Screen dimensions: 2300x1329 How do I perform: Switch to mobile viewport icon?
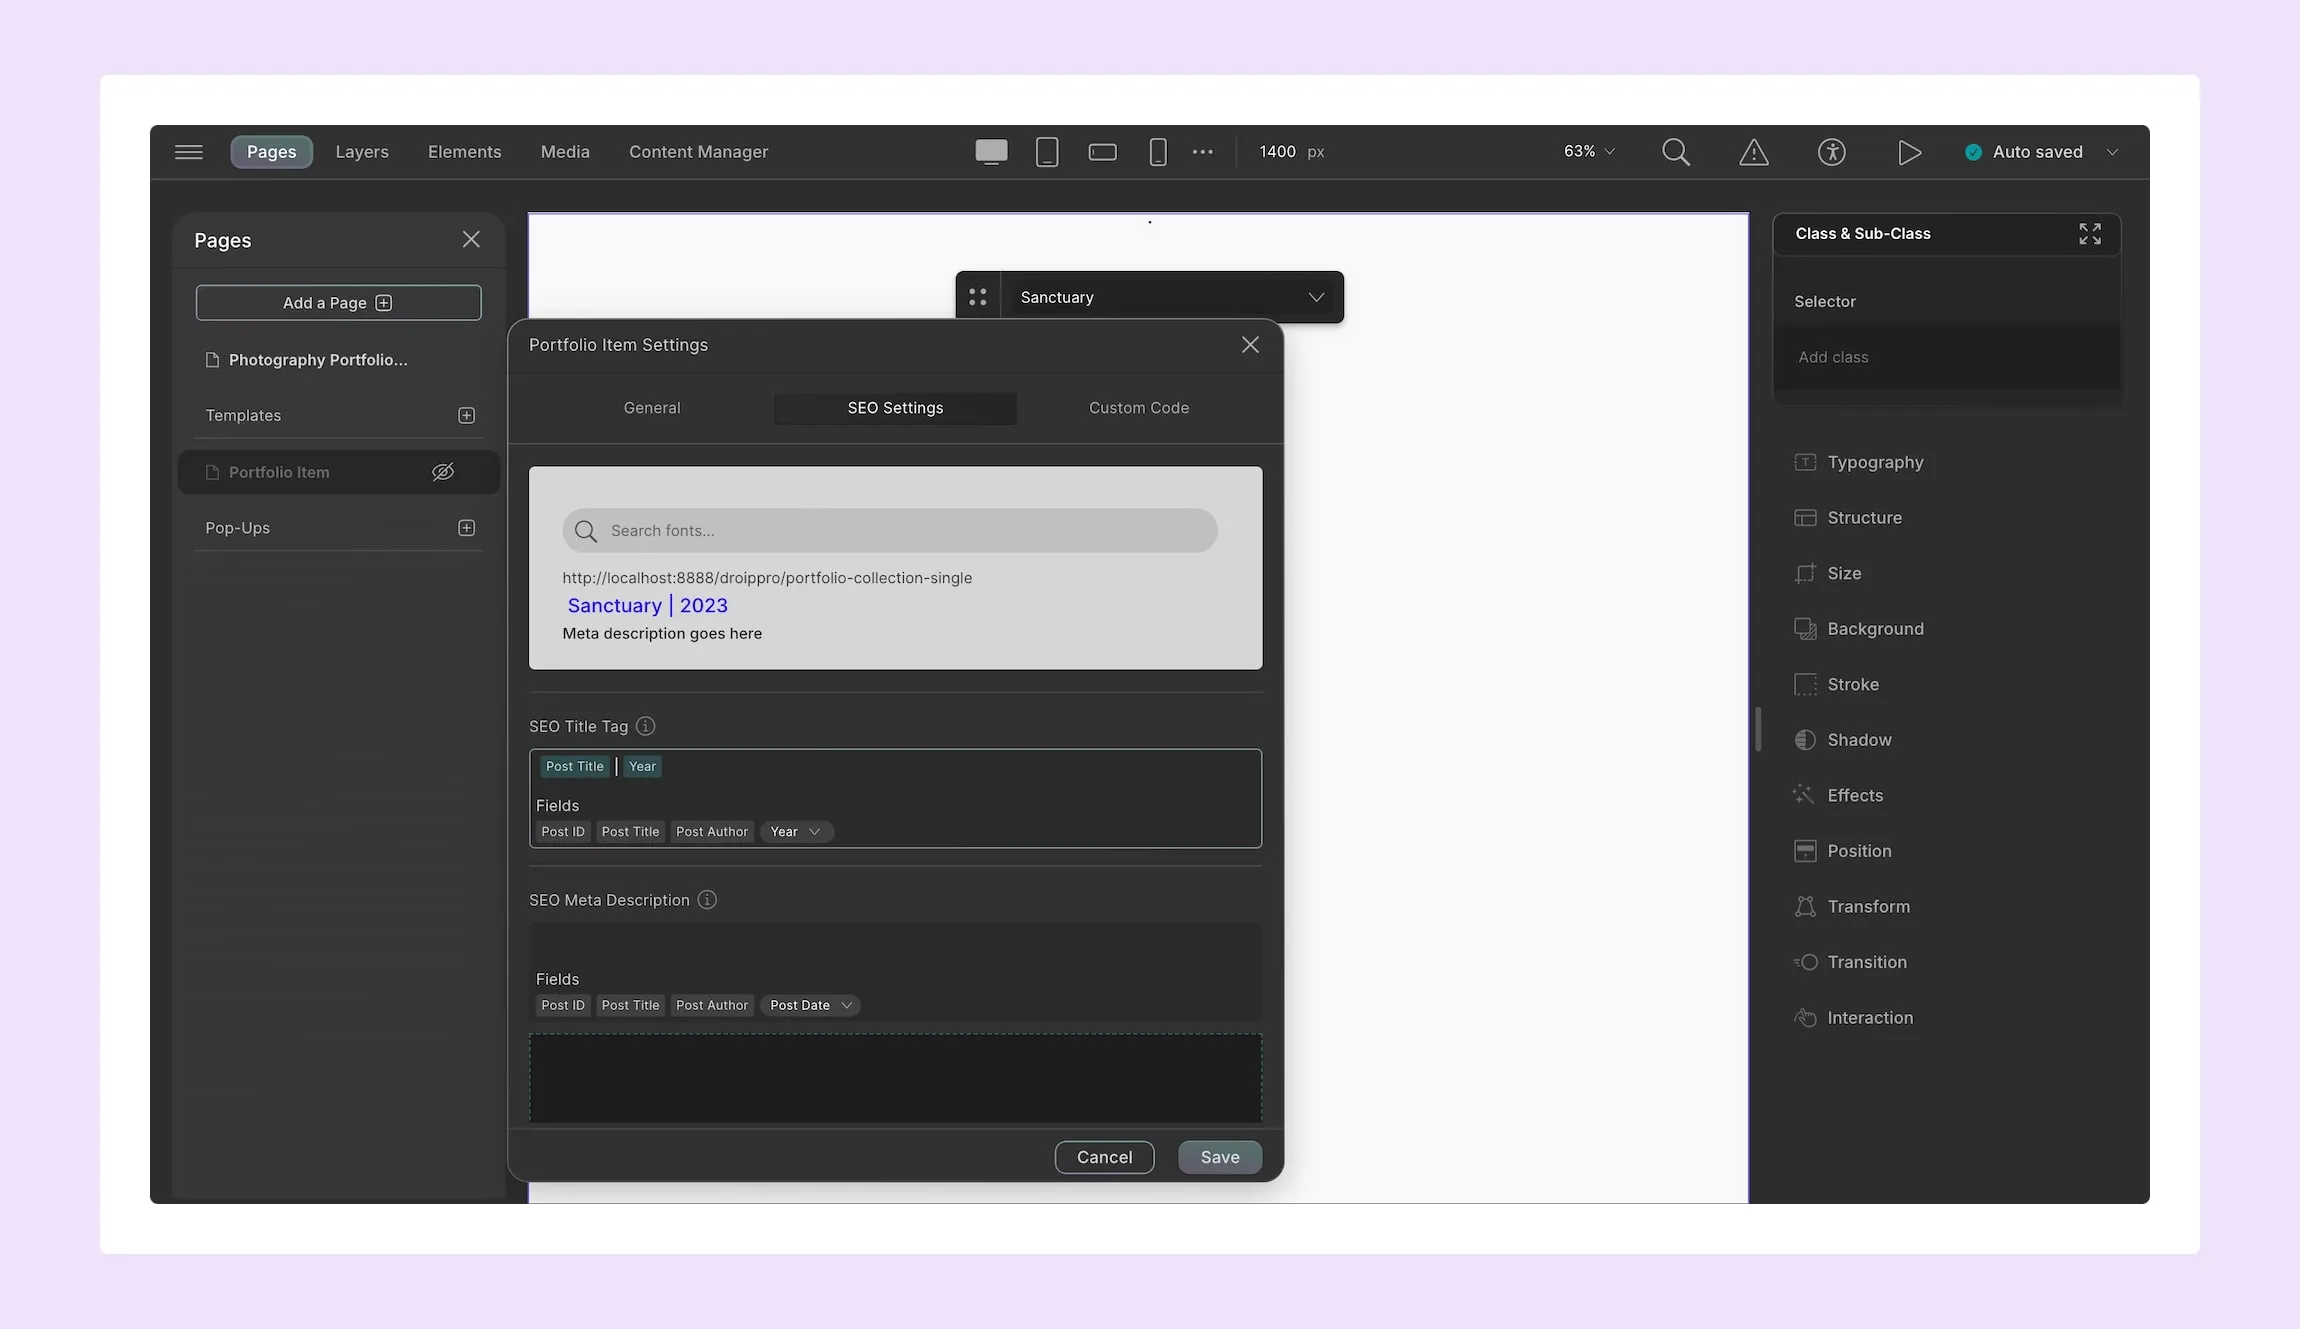pyautogui.click(x=1157, y=152)
